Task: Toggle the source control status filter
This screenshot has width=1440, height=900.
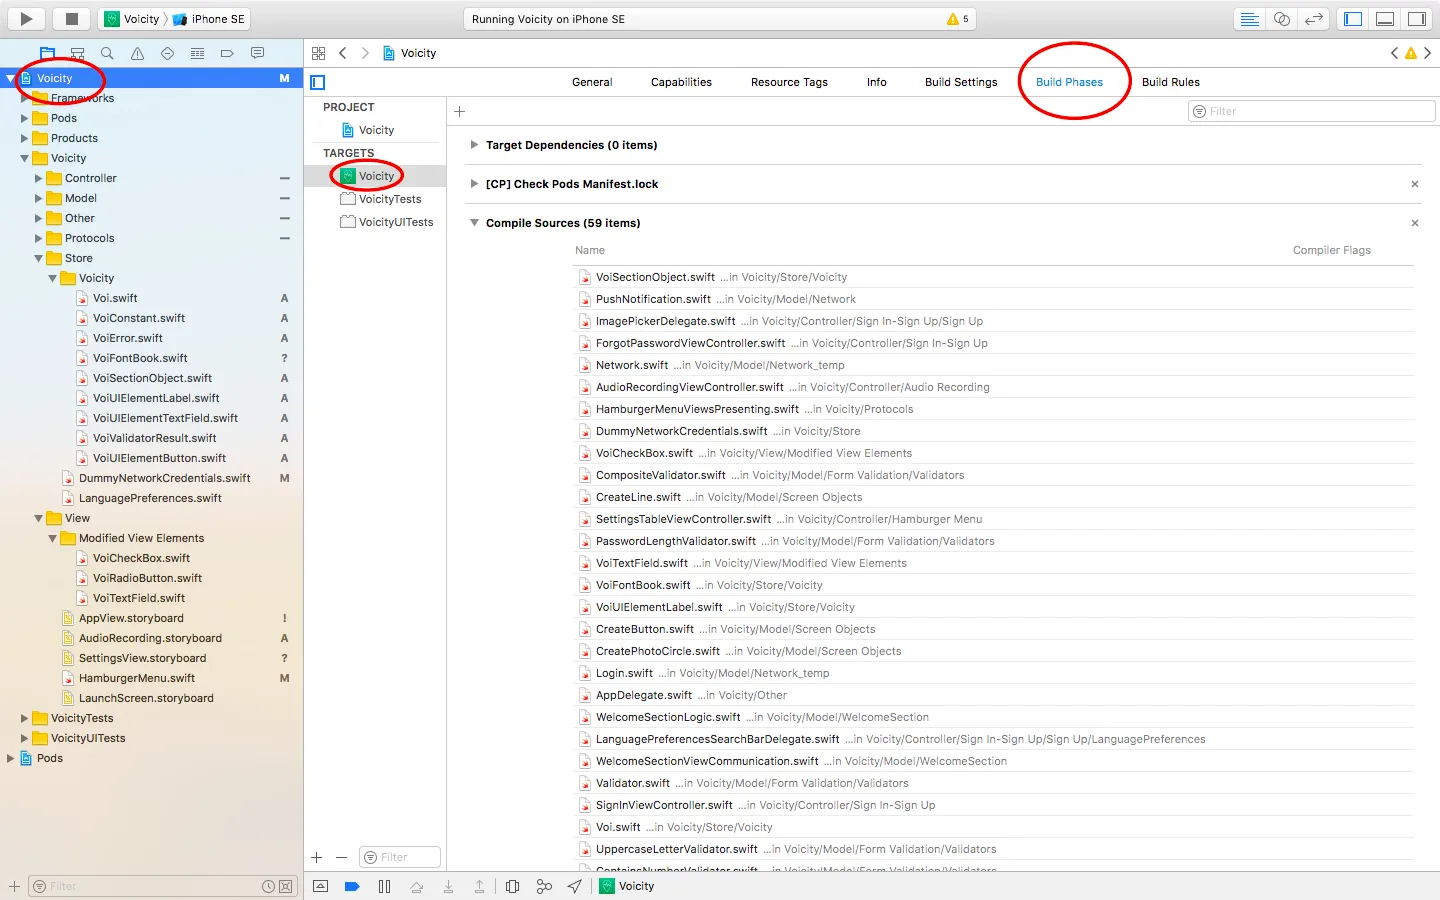Action: coord(286,886)
